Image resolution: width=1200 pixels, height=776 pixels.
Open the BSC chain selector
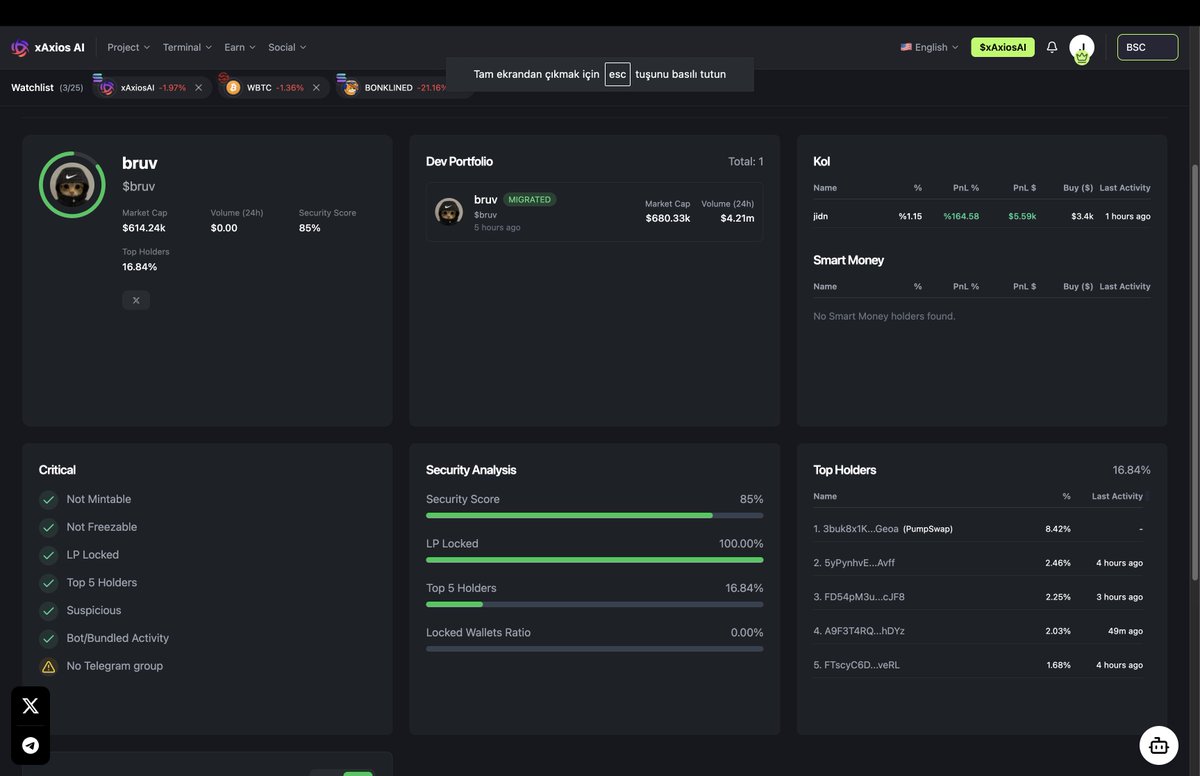click(x=1148, y=47)
